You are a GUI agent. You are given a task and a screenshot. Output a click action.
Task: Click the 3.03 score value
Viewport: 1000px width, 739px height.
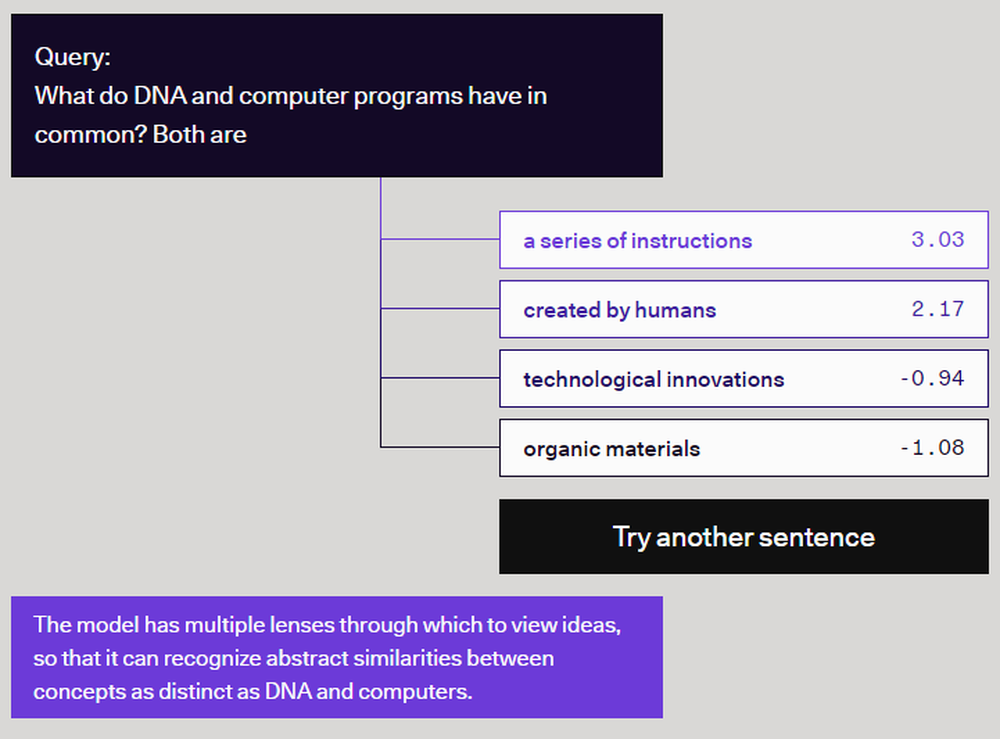pos(937,240)
